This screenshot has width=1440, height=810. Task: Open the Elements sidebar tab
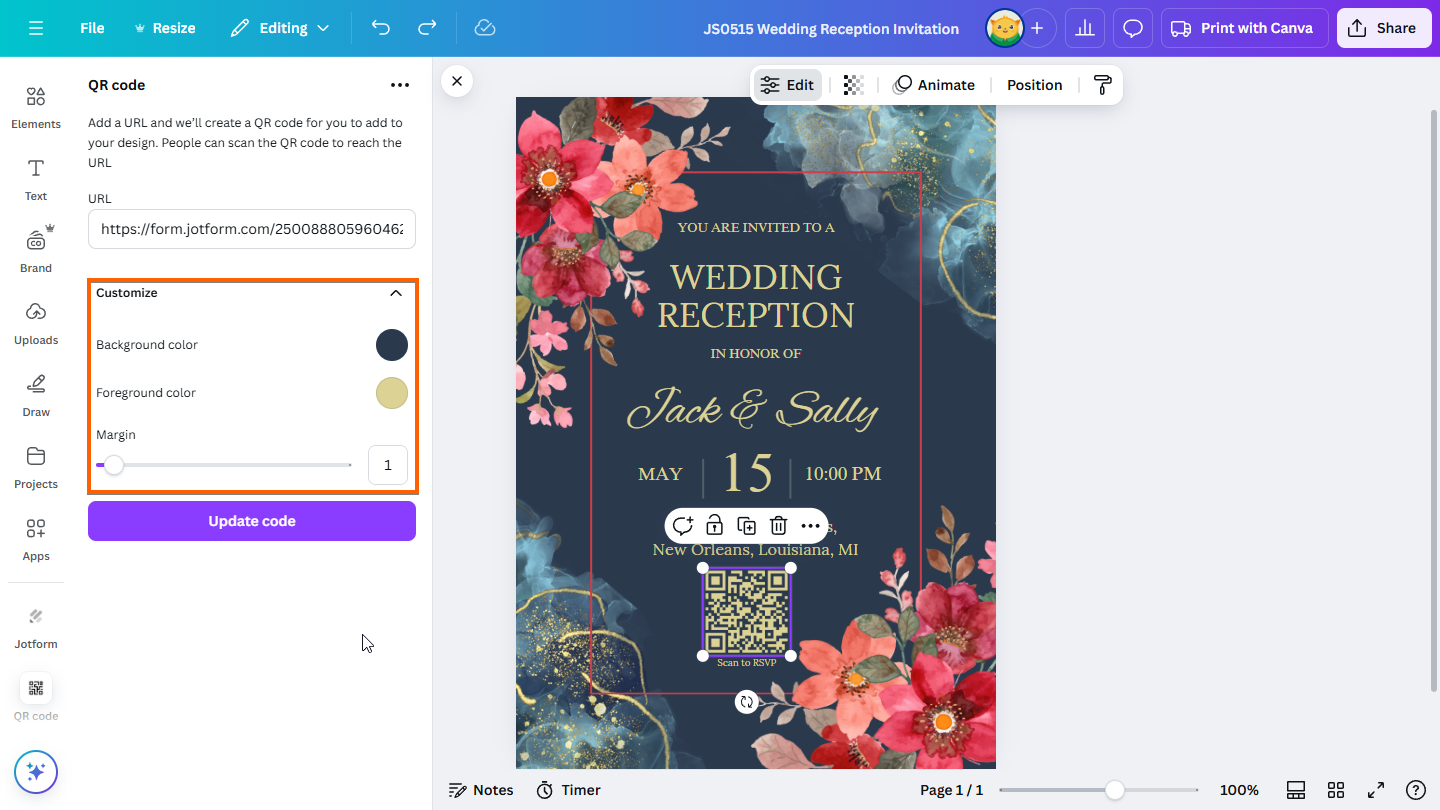tap(36, 108)
